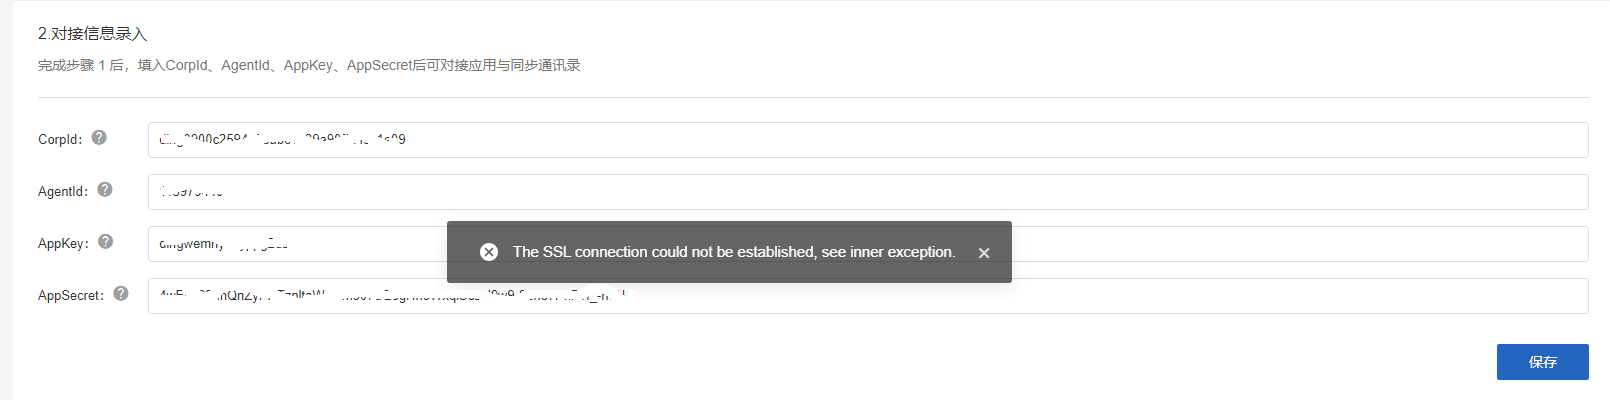This screenshot has height=400, width=1610.
Task: Click the AppSecret input field
Action: 1100,296
